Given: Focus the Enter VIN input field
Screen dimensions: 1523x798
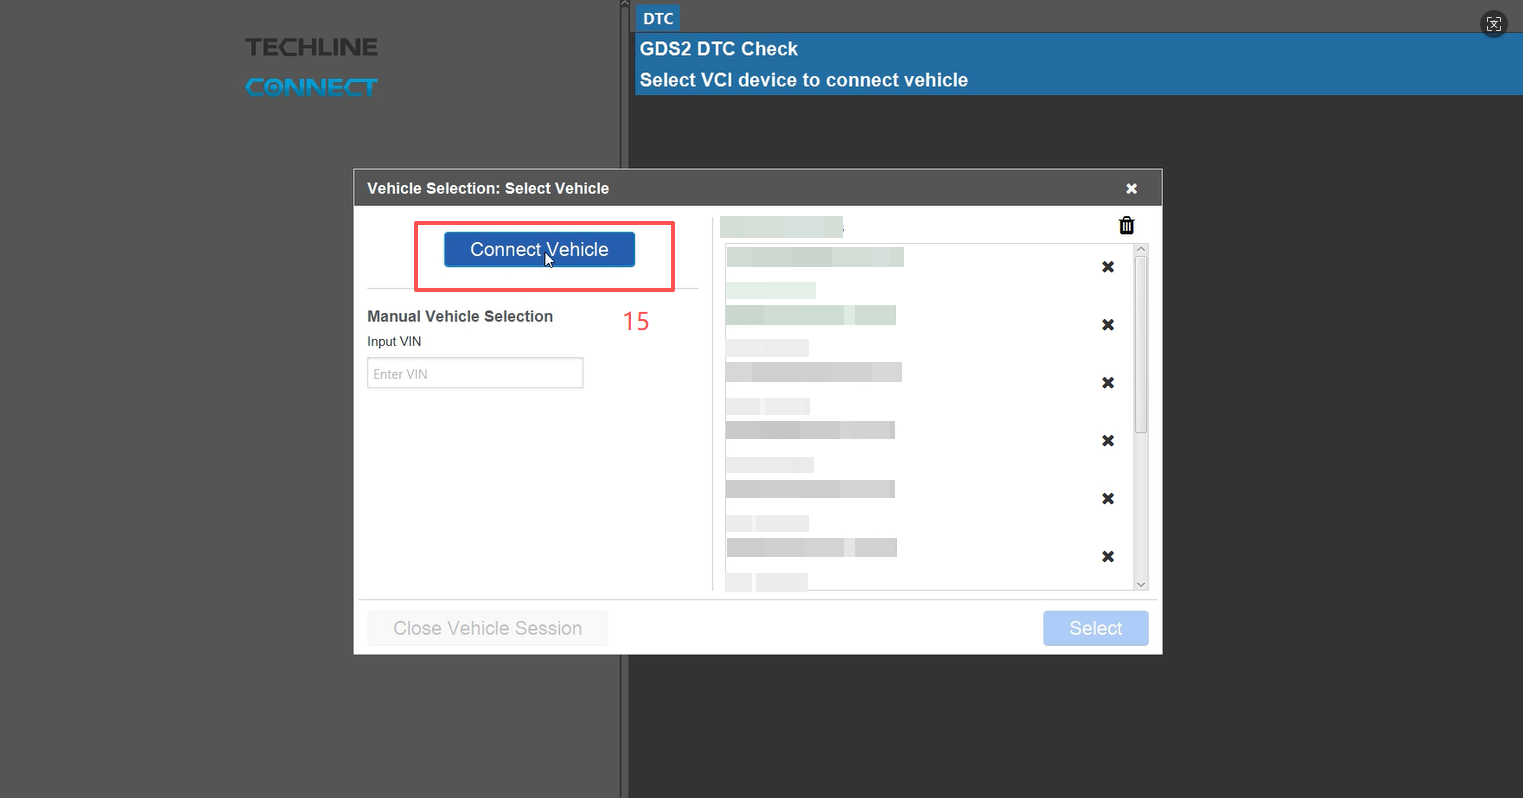Looking at the screenshot, I should tap(475, 373).
